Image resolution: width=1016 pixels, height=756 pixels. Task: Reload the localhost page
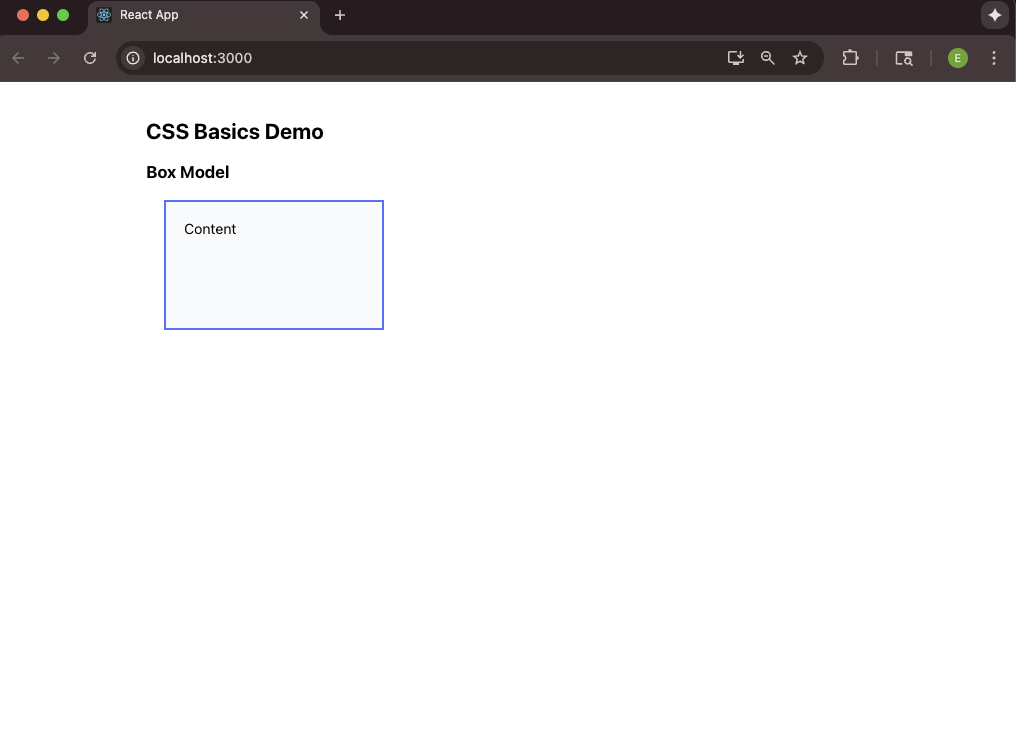coord(90,58)
